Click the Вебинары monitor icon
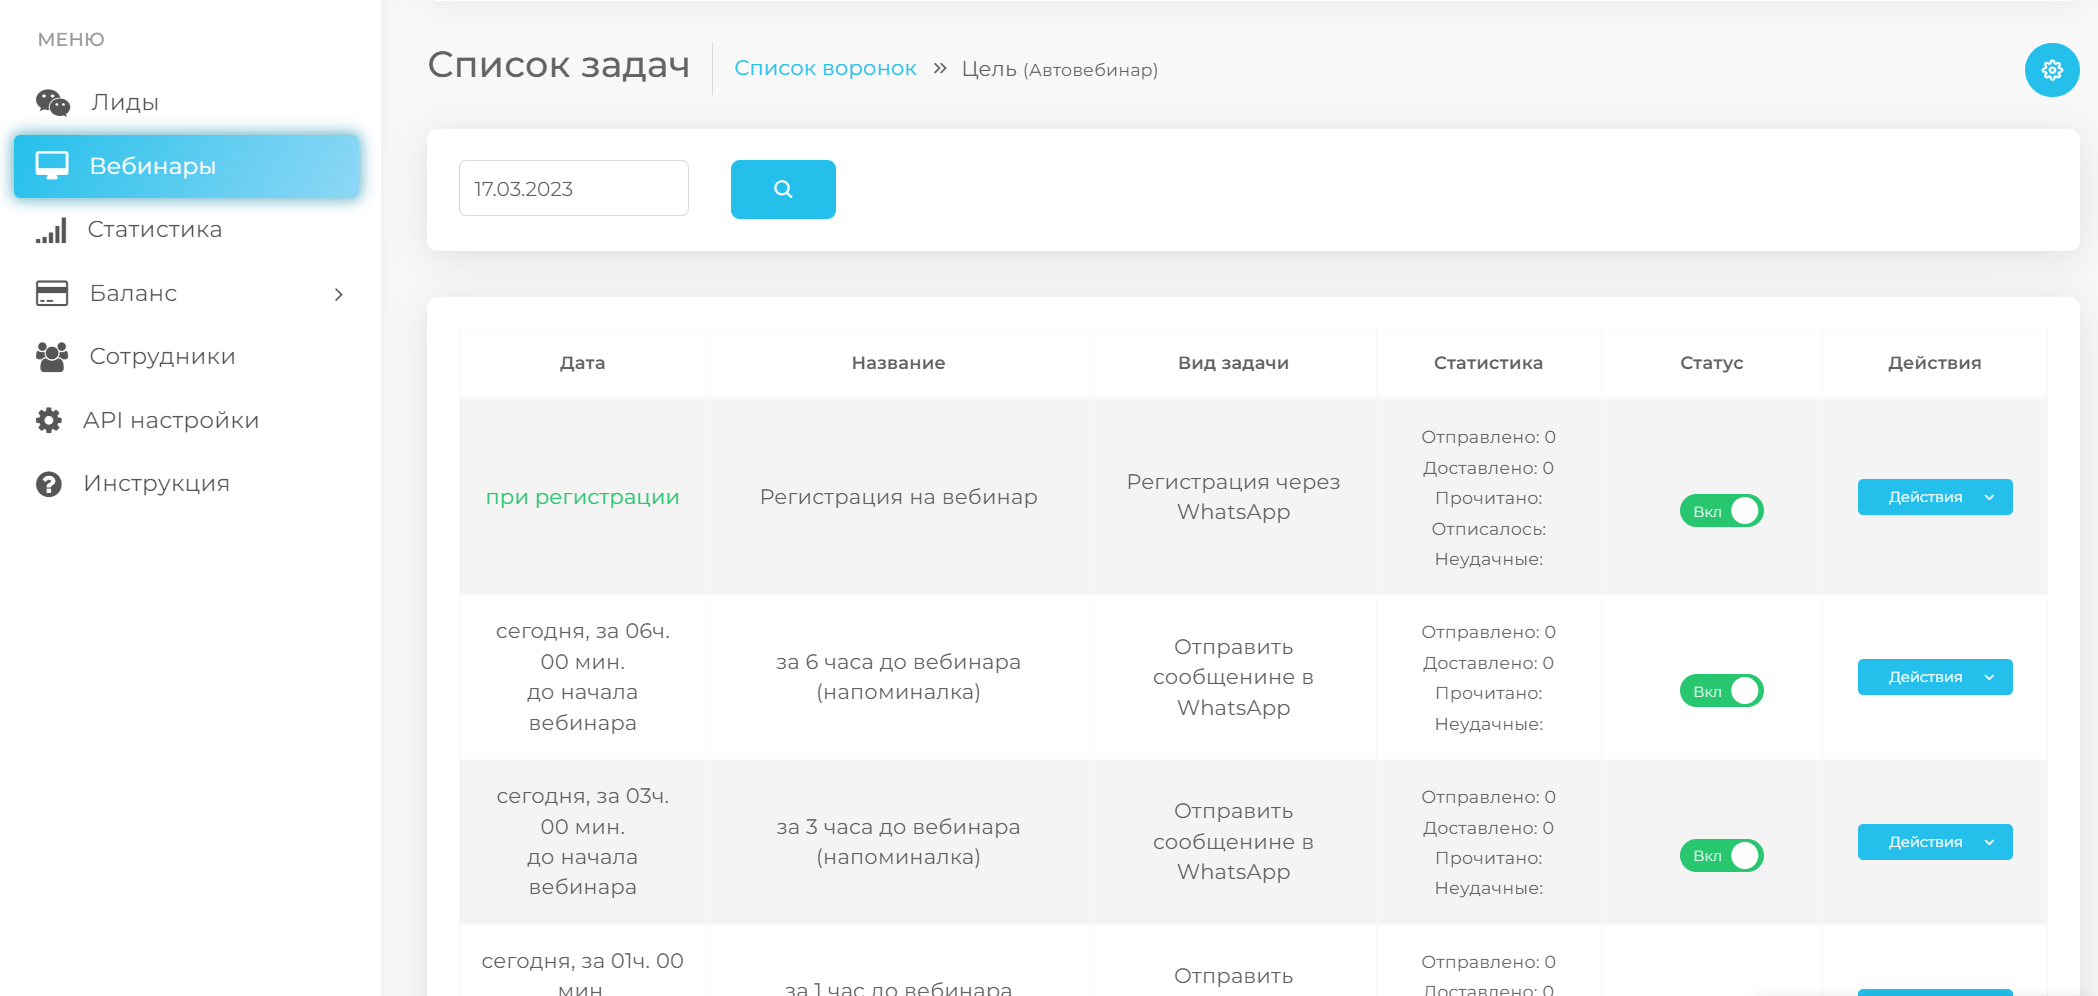The width and height of the screenshot is (2098, 996). (52, 165)
